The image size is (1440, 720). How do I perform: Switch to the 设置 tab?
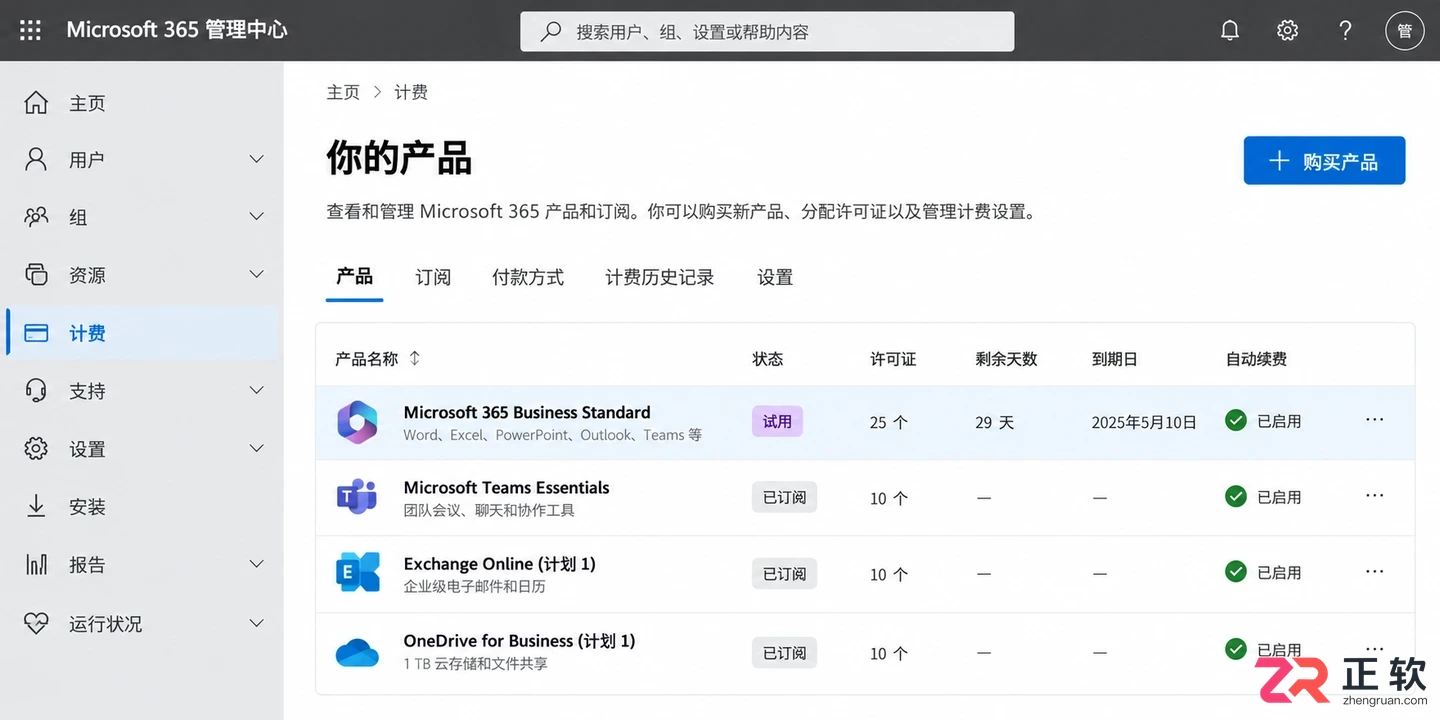[775, 277]
